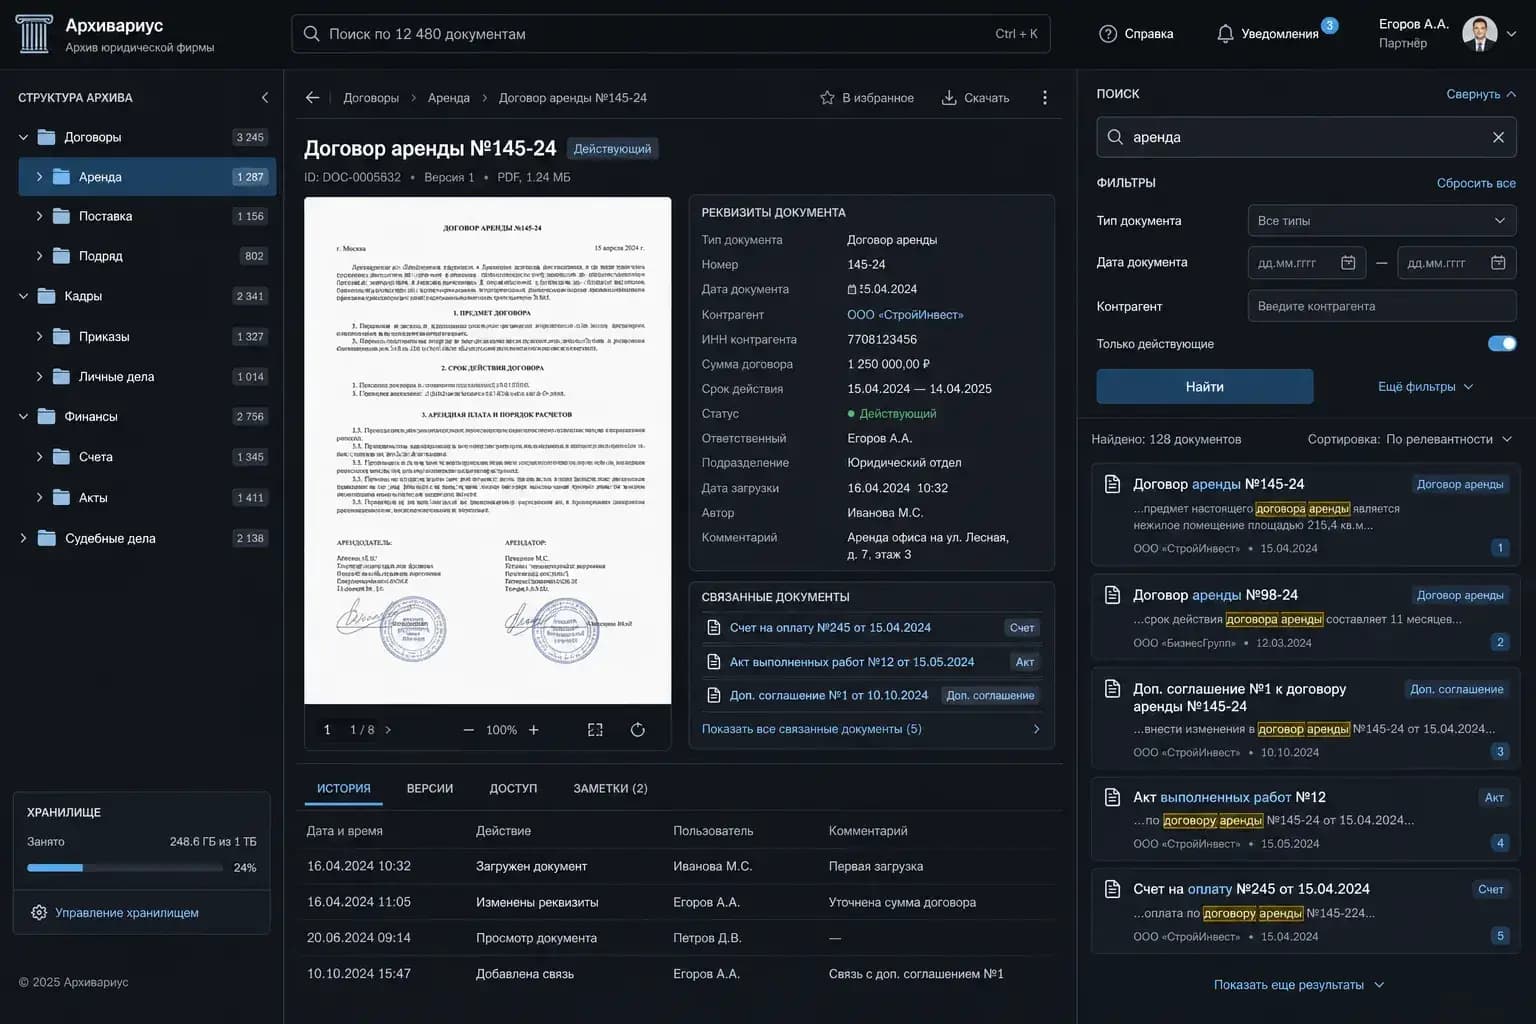Expand the Судебные дела node

pyautogui.click(x=23, y=538)
